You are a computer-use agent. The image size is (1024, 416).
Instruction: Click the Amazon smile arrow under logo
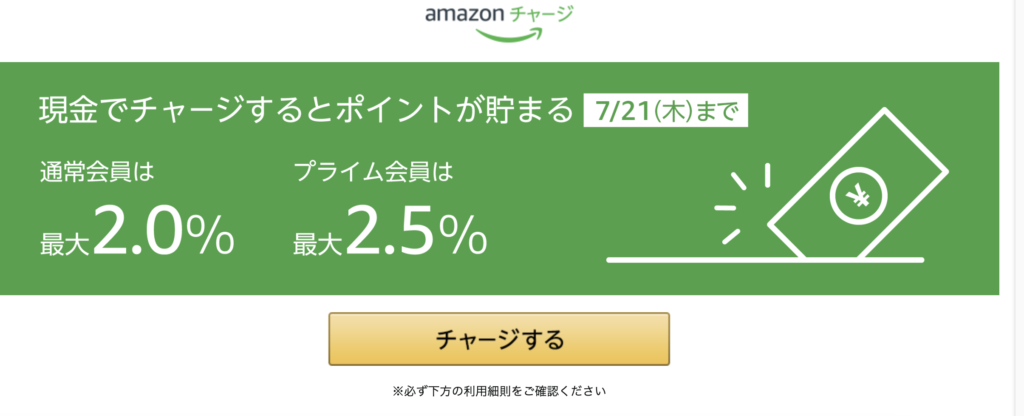click(x=509, y=33)
